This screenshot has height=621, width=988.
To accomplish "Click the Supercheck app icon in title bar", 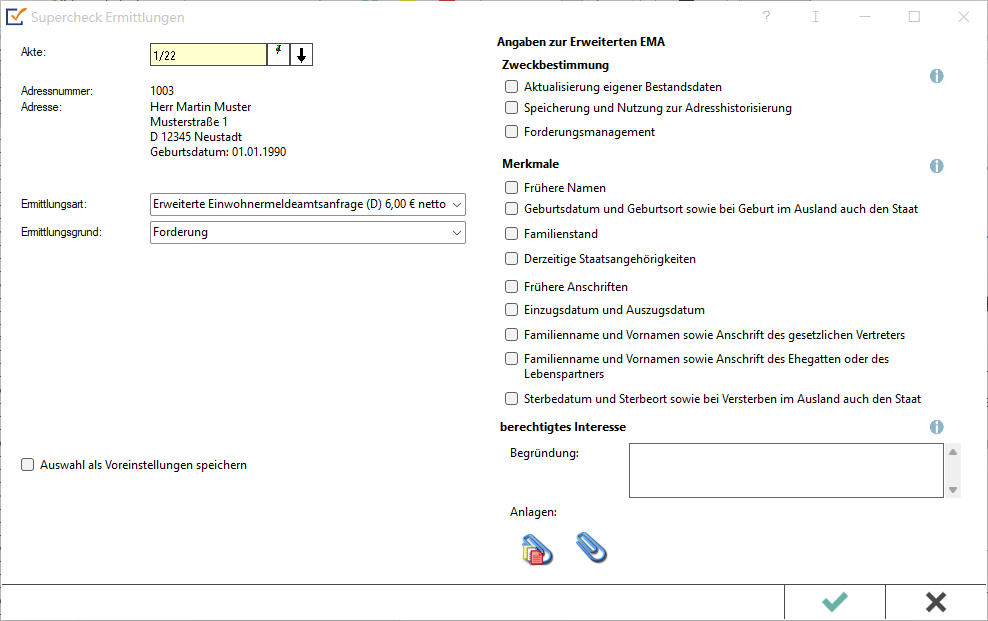I will (15, 16).
